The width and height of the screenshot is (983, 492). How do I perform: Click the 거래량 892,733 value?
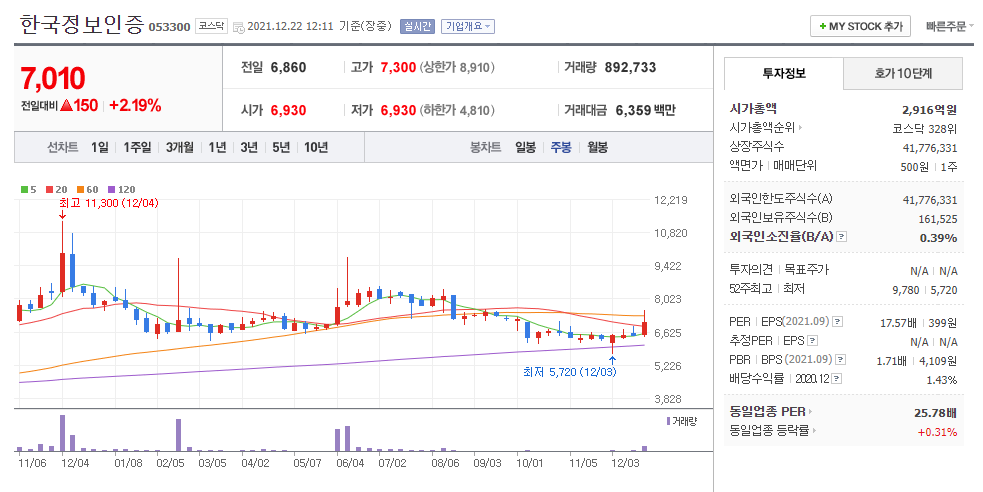click(x=630, y=68)
